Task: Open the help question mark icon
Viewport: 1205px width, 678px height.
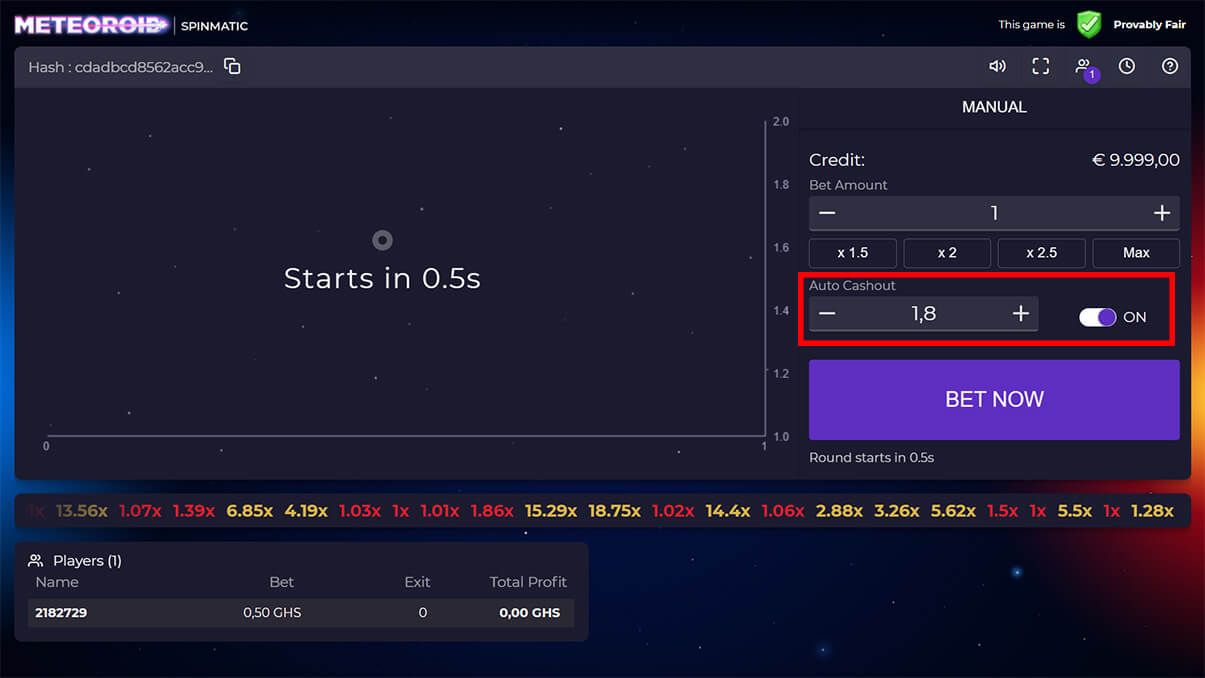Action: pyautogui.click(x=1170, y=66)
